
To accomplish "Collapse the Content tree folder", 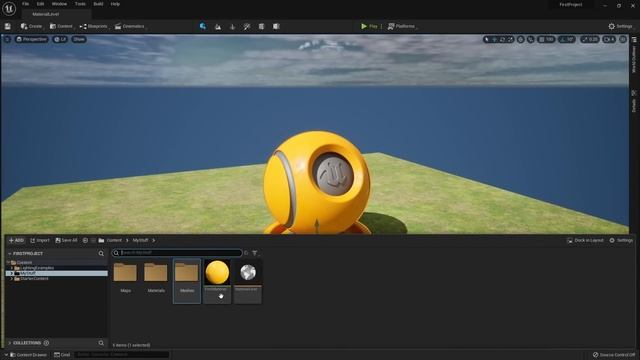I will click(x=9, y=262).
